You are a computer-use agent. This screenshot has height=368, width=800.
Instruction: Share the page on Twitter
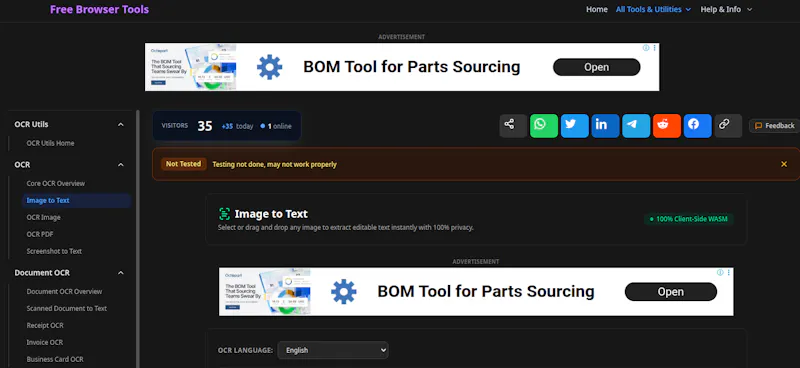coord(574,126)
